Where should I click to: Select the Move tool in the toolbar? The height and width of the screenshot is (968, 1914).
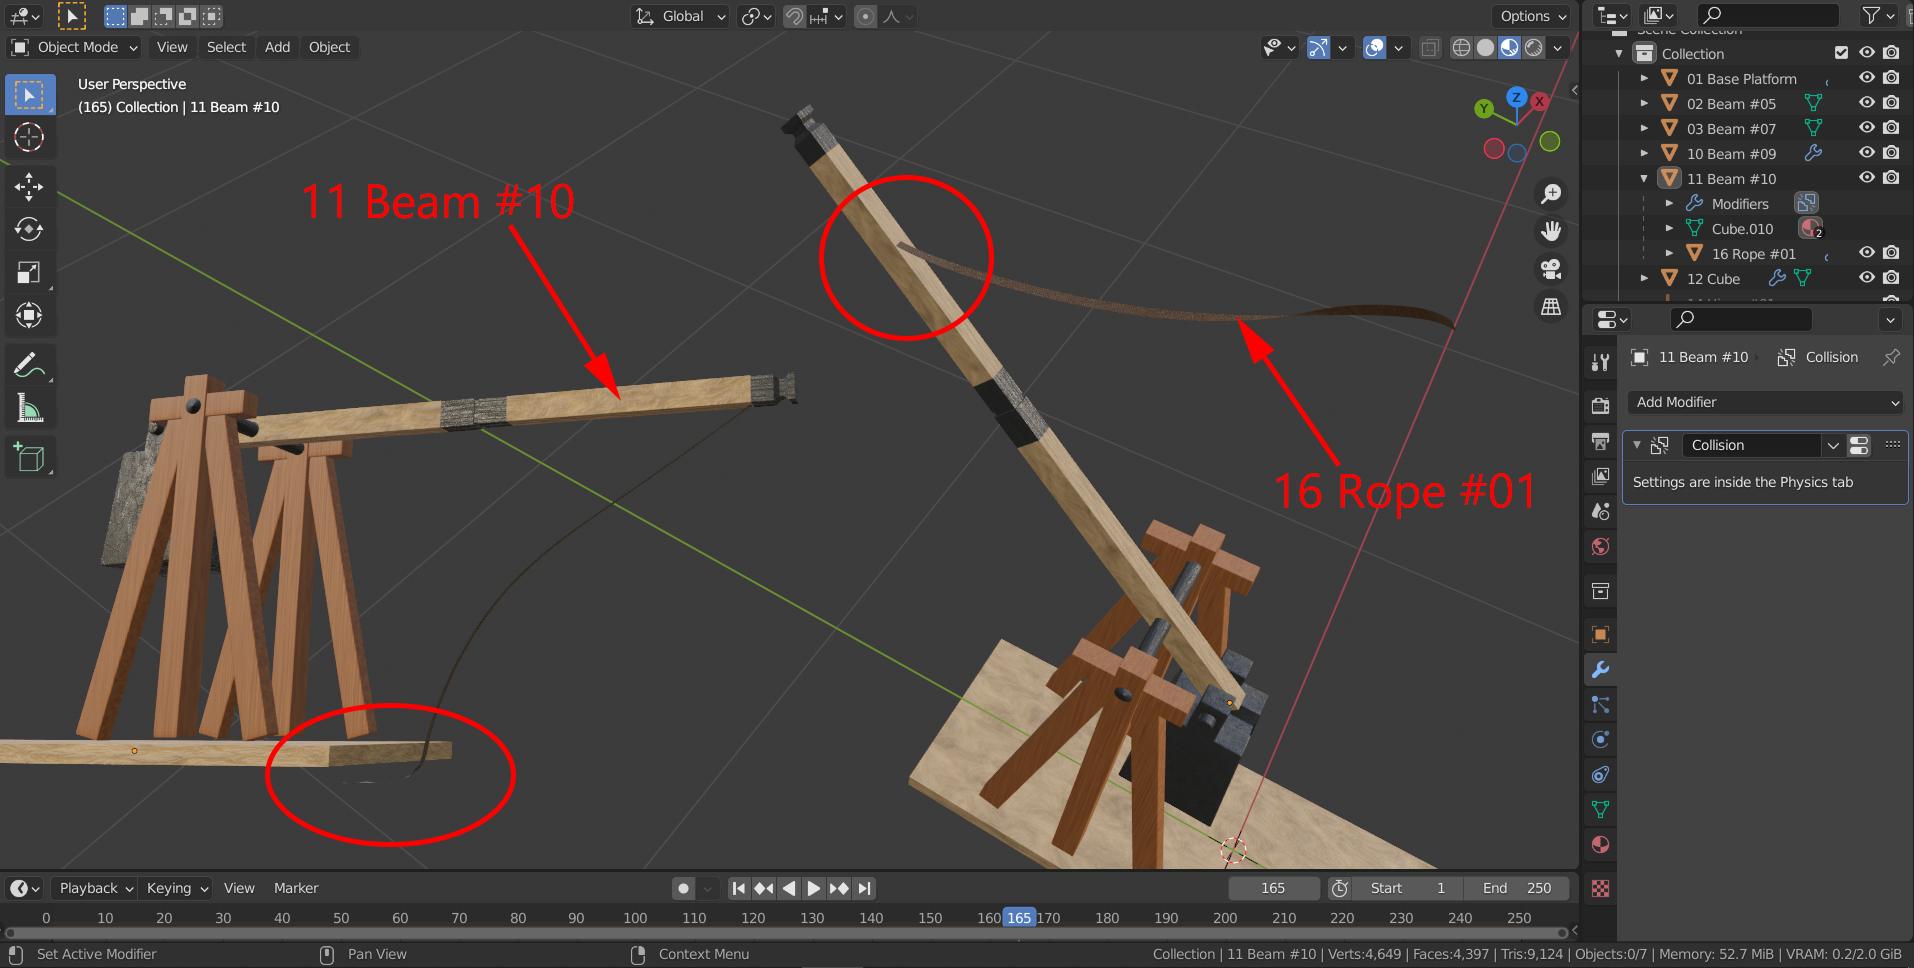[x=29, y=186]
